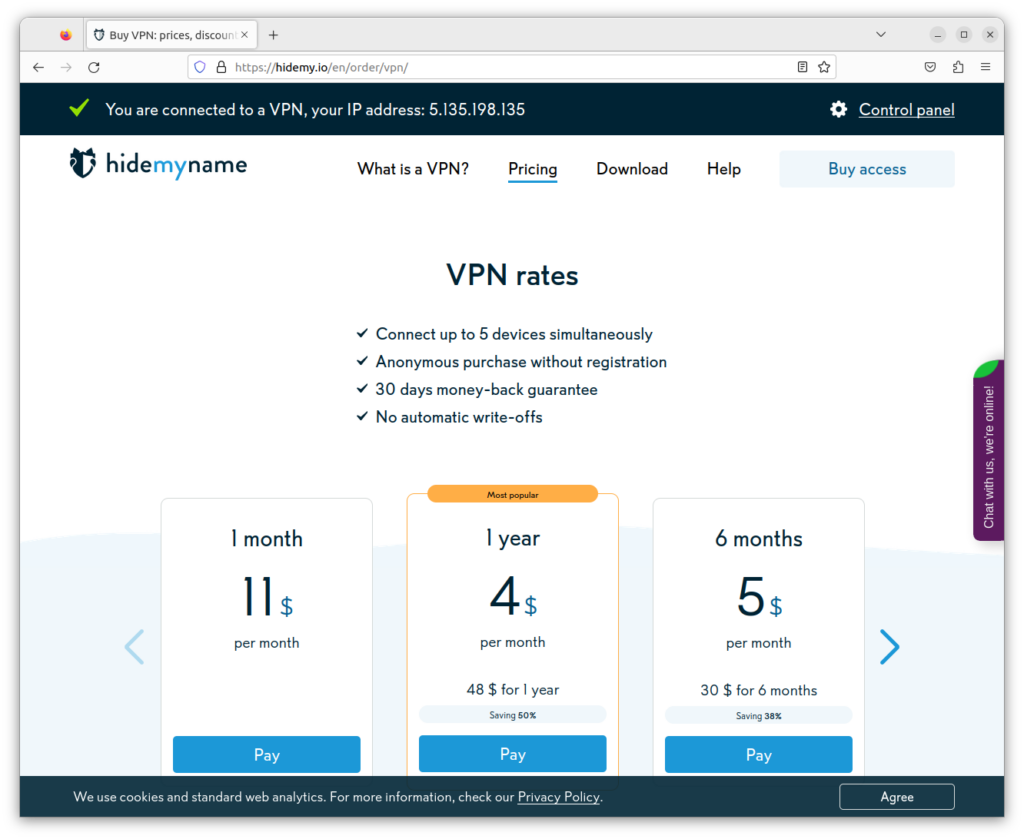Select the Pricing menu item

click(x=532, y=169)
